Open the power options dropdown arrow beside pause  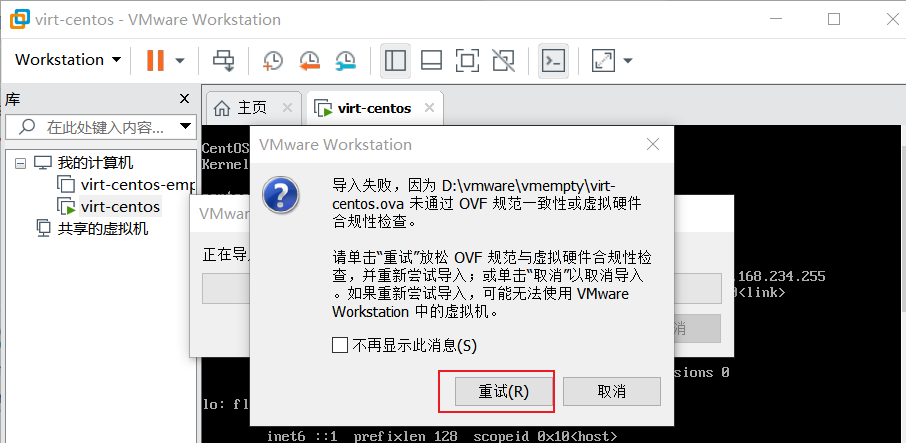tap(180, 60)
